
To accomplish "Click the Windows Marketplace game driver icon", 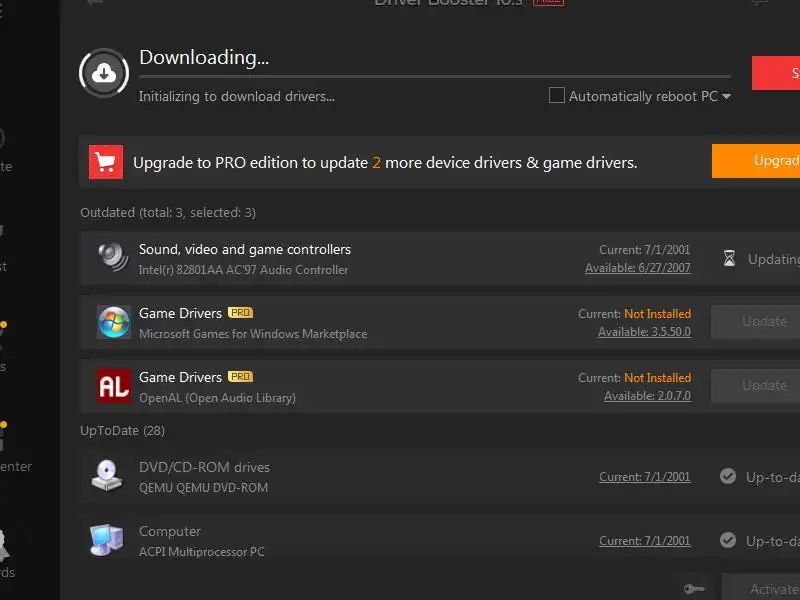I will (x=113, y=322).
